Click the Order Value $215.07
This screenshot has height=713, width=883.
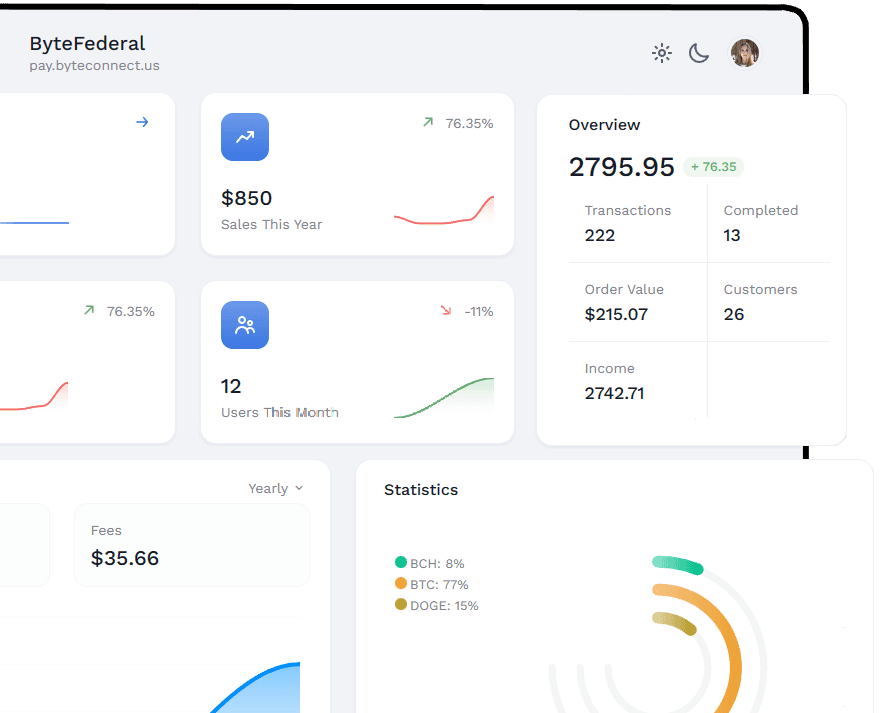tap(616, 314)
